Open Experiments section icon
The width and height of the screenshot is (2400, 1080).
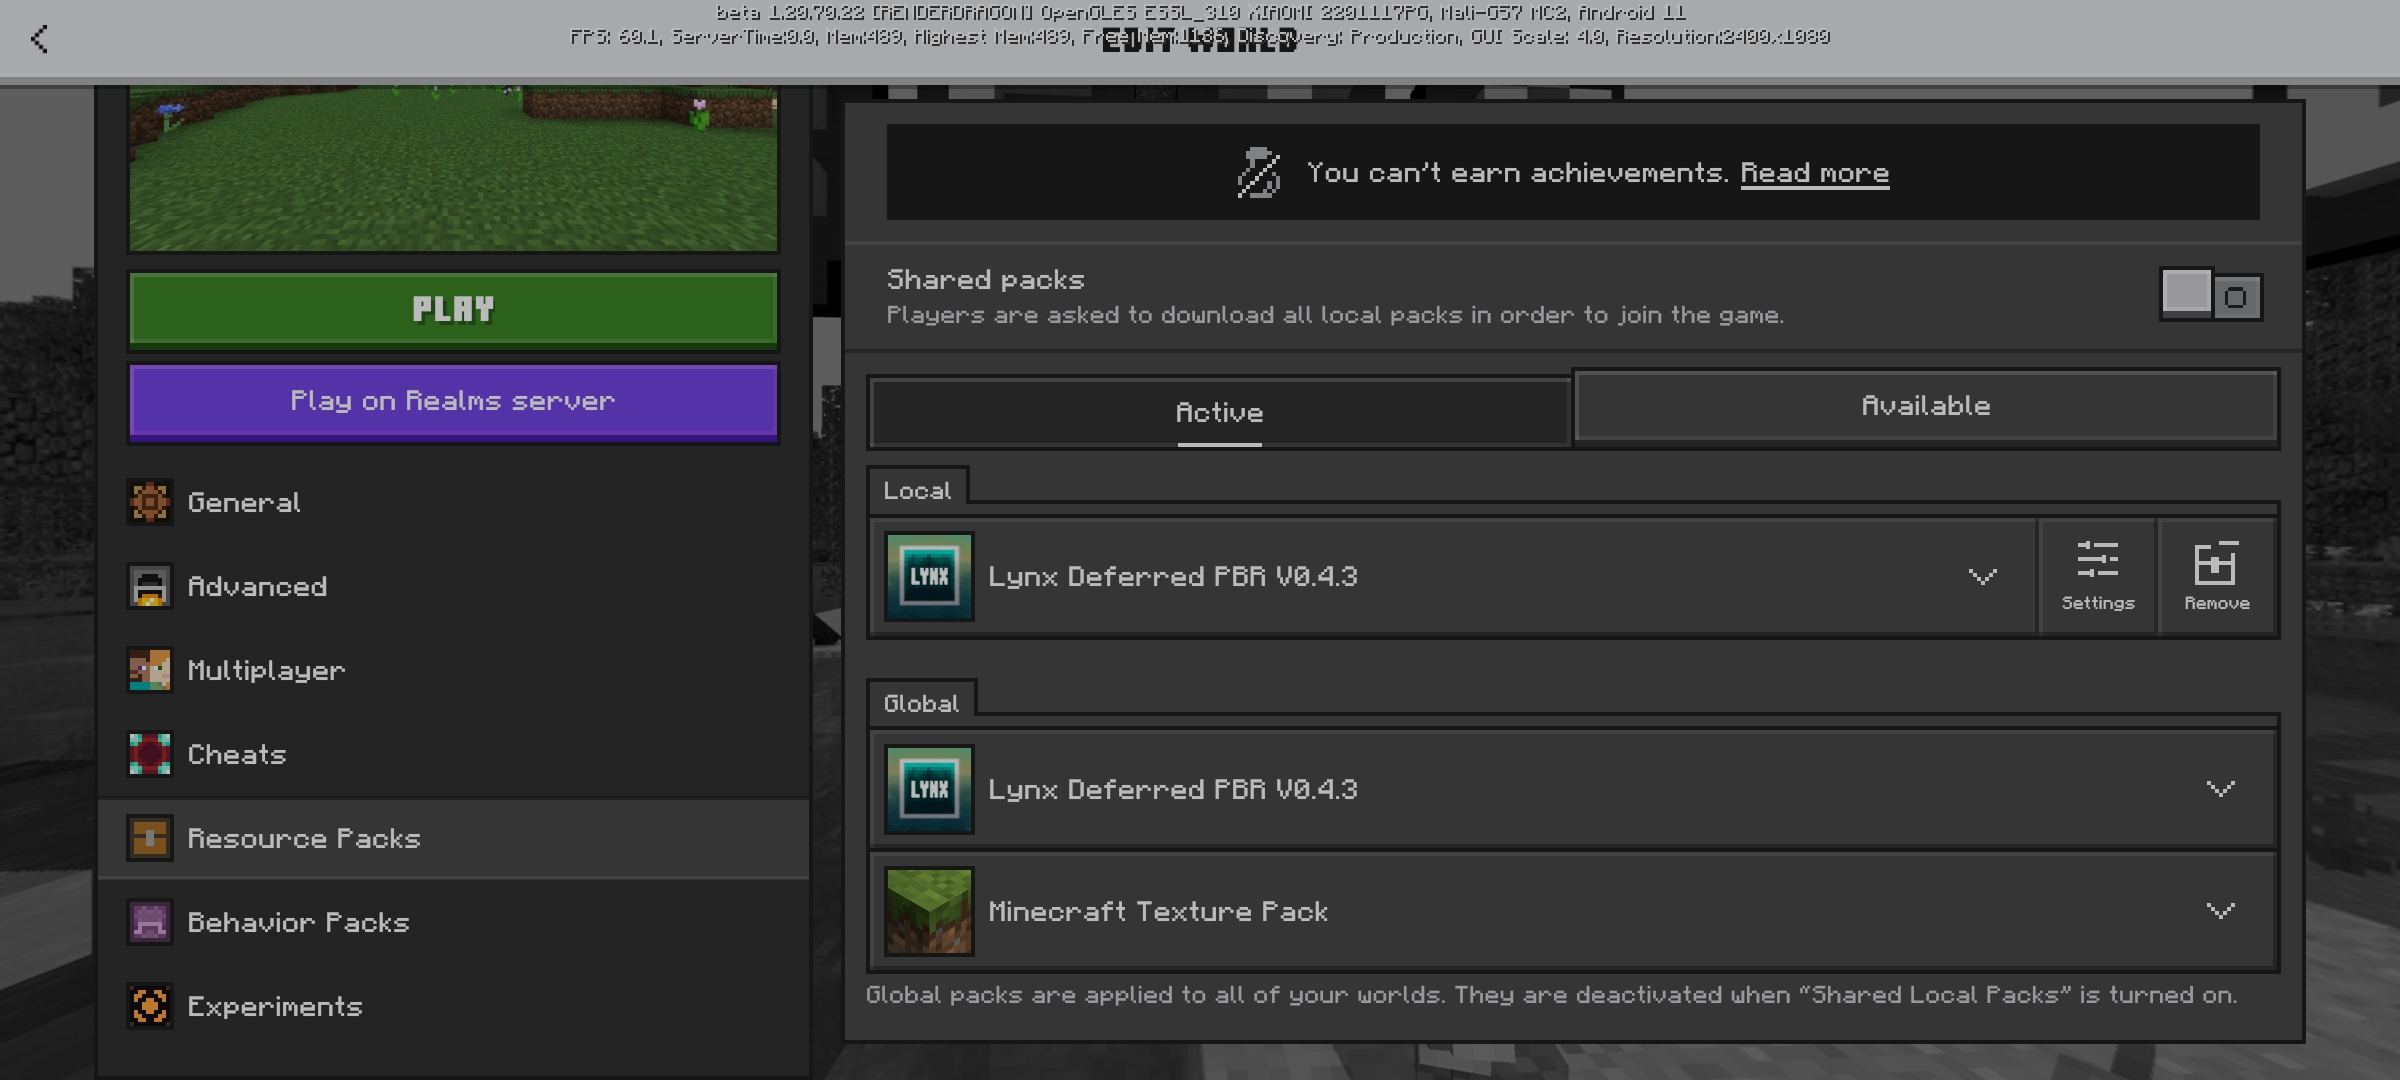click(x=150, y=1006)
